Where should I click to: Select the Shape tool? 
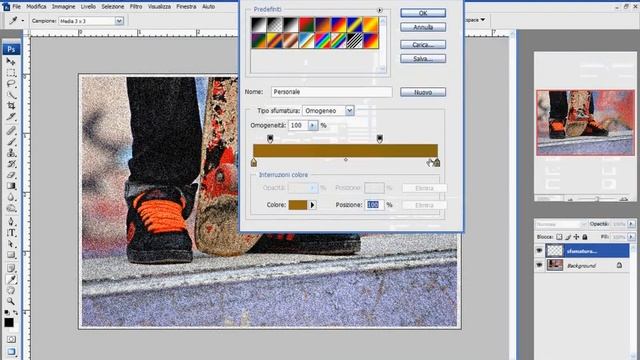pos(11,255)
